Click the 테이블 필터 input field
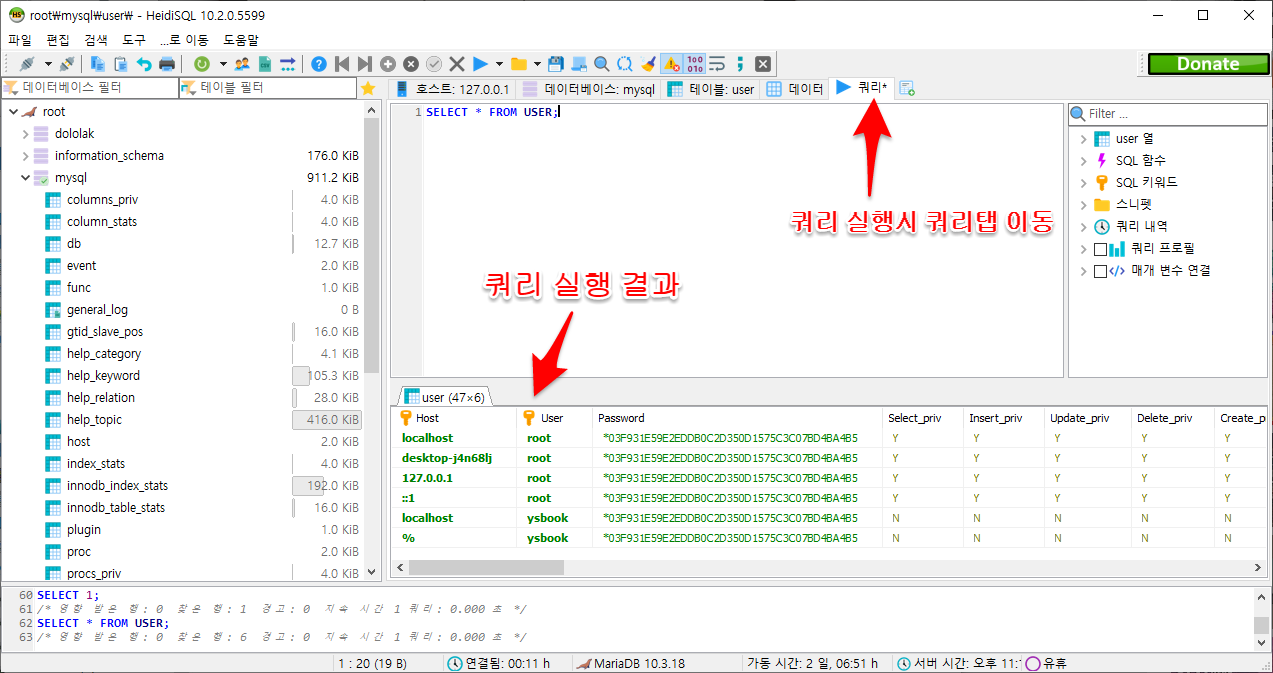Viewport: 1273px width, 673px height. [268, 88]
